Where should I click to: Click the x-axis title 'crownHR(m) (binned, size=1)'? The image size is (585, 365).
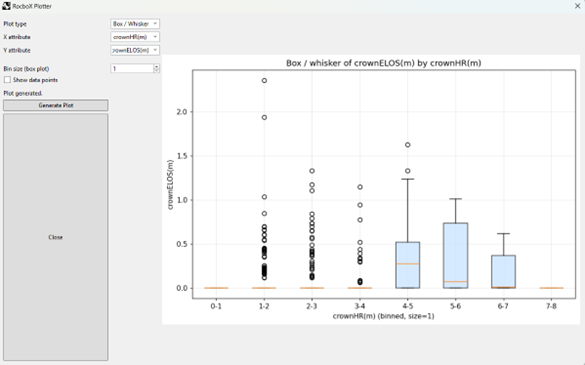pyautogui.click(x=384, y=316)
